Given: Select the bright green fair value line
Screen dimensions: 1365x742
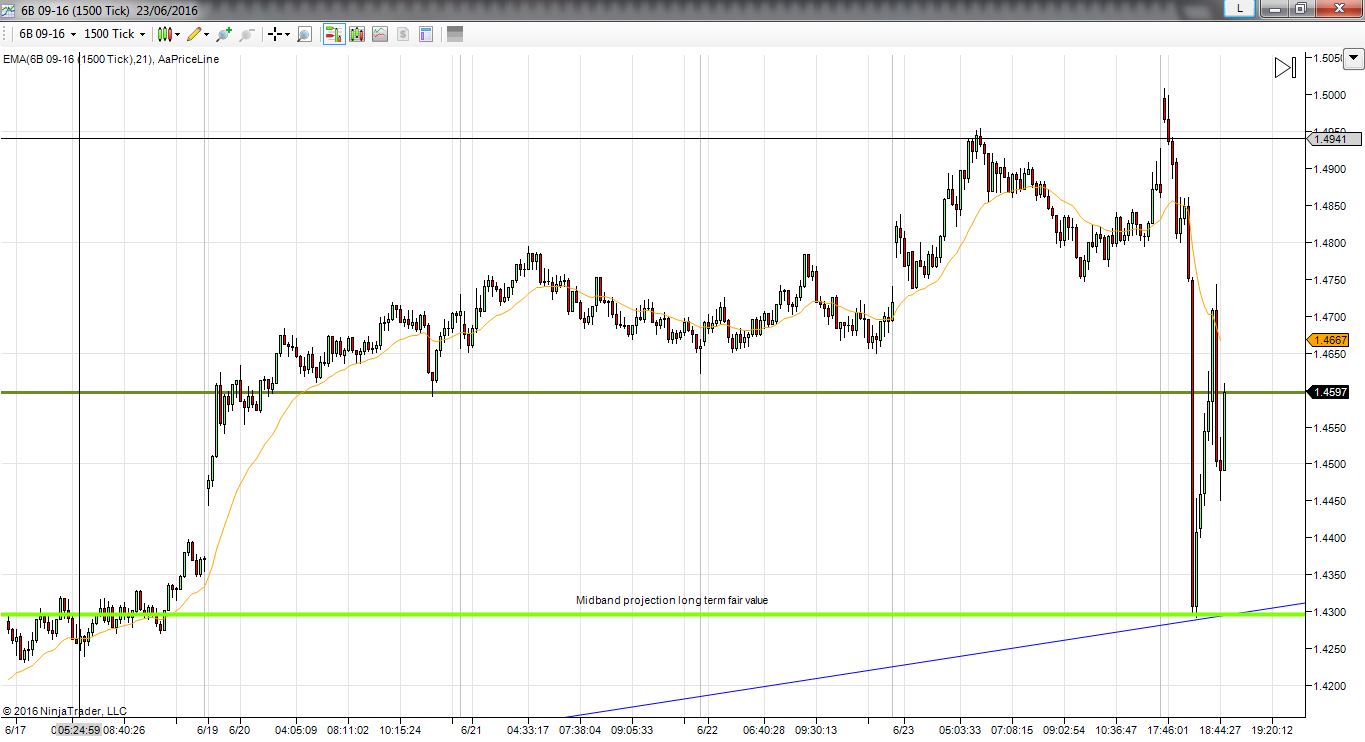Looking at the screenshot, I should pyautogui.click(x=652, y=614).
